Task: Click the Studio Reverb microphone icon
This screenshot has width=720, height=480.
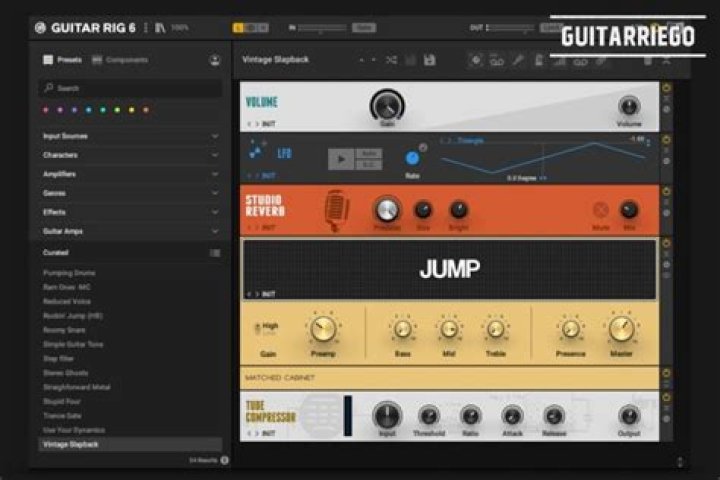Action: [337, 210]
